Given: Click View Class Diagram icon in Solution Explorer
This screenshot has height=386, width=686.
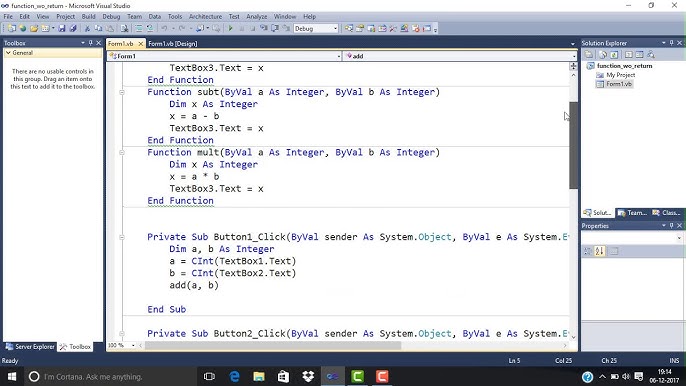Looking at the screenshot, I should coord(651,55).
